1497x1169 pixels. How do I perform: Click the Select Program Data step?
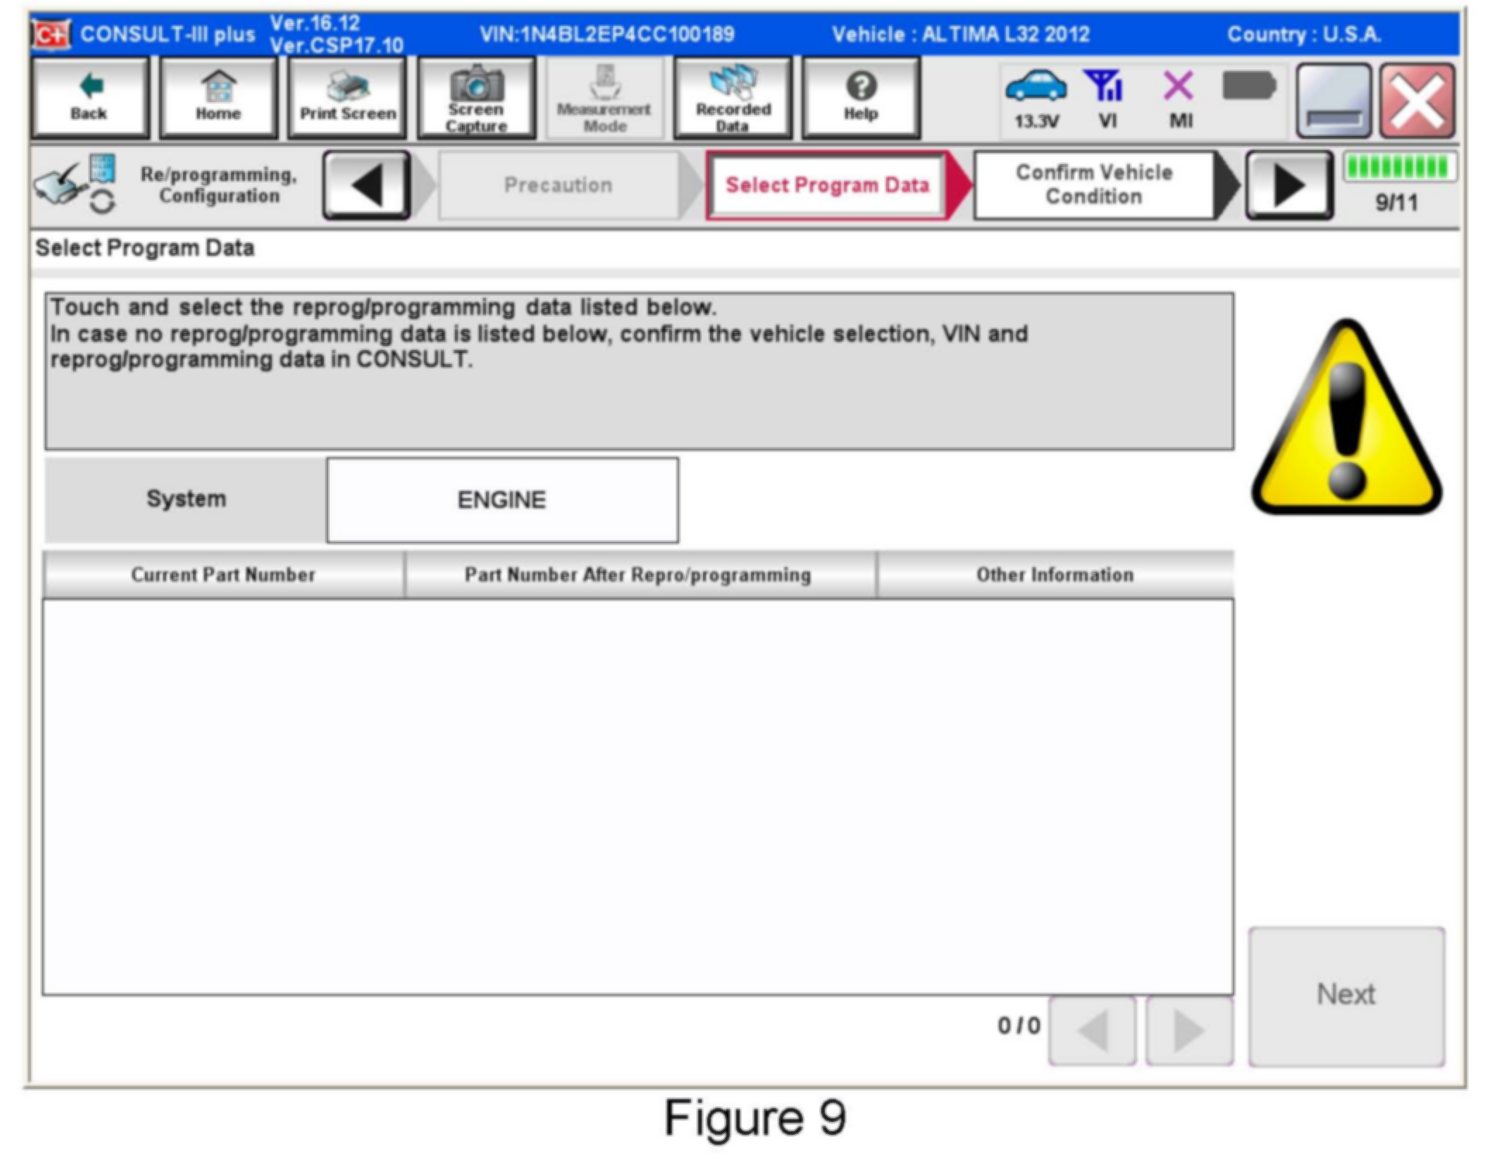click(827, 185)
